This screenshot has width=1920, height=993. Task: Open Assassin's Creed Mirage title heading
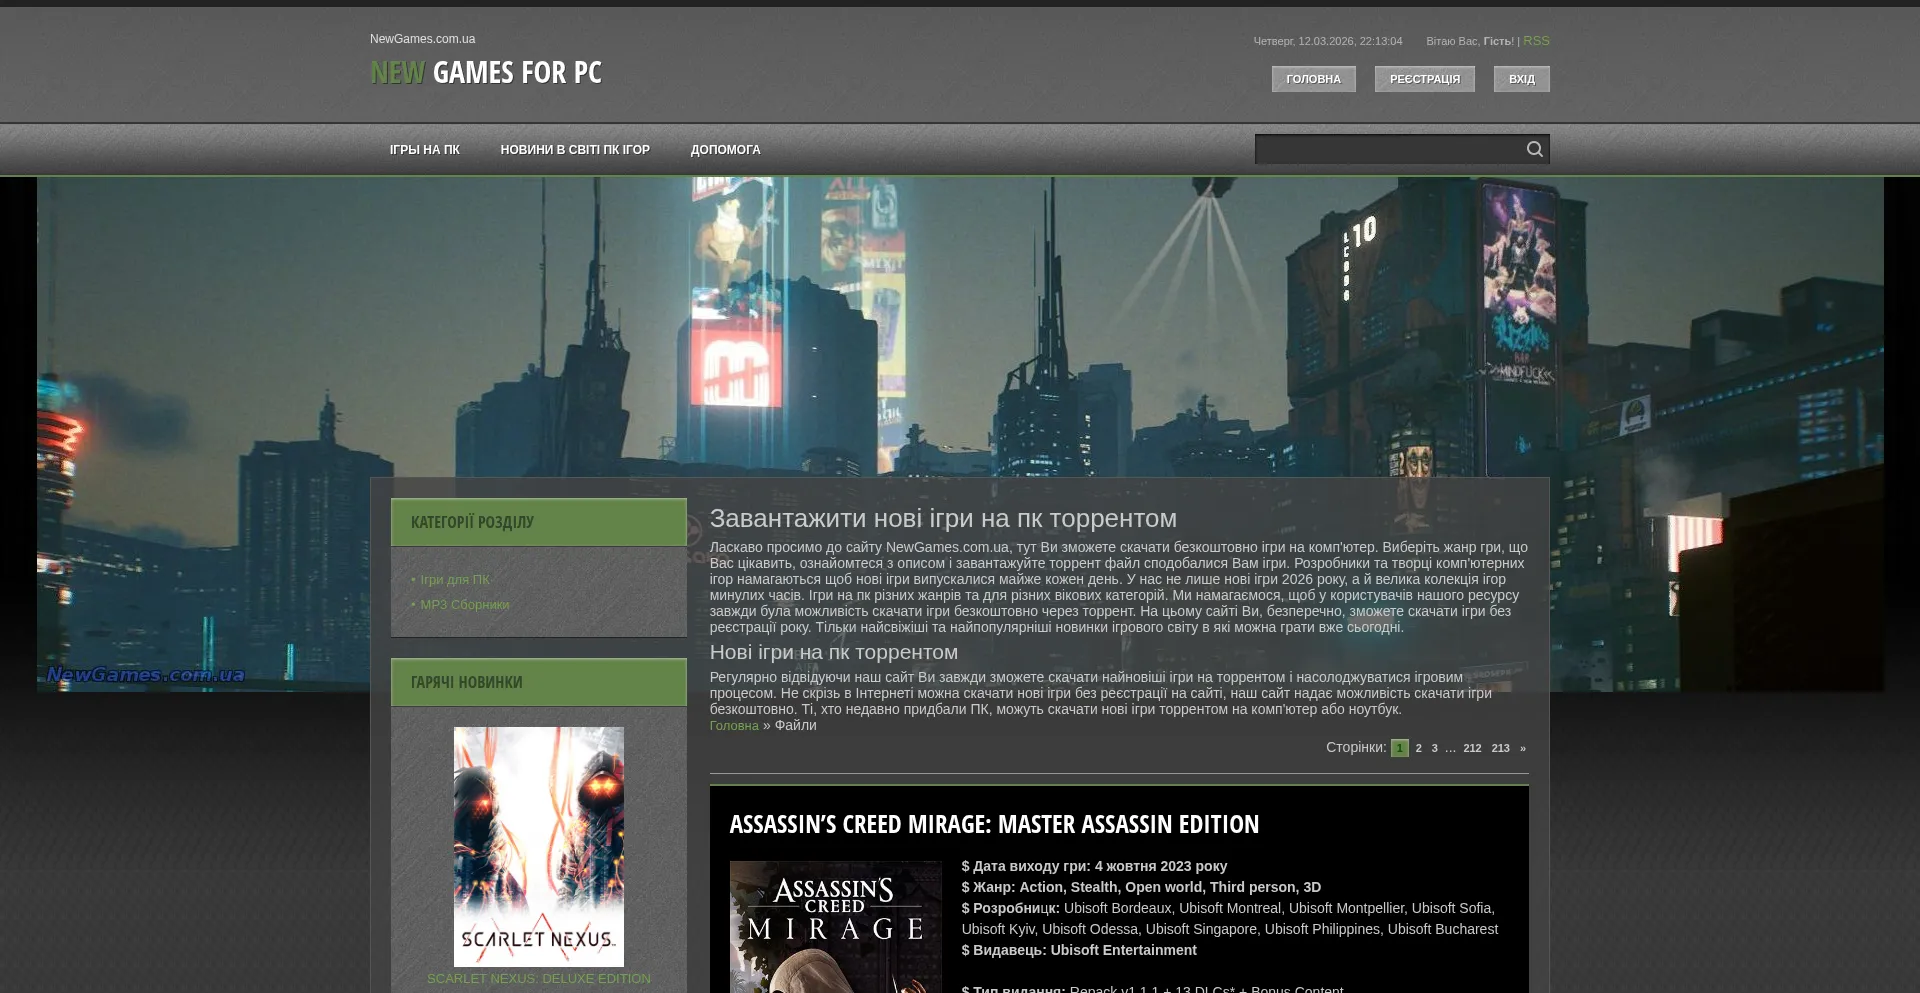(x=994, y=824)
